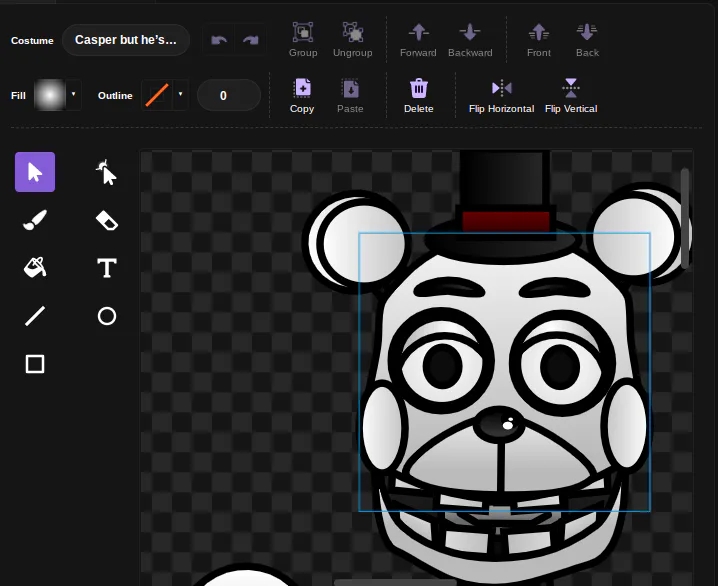The width and height of the screenshot is (718, 586).
Task: Select the Text tool
Action: pos(107,268)
